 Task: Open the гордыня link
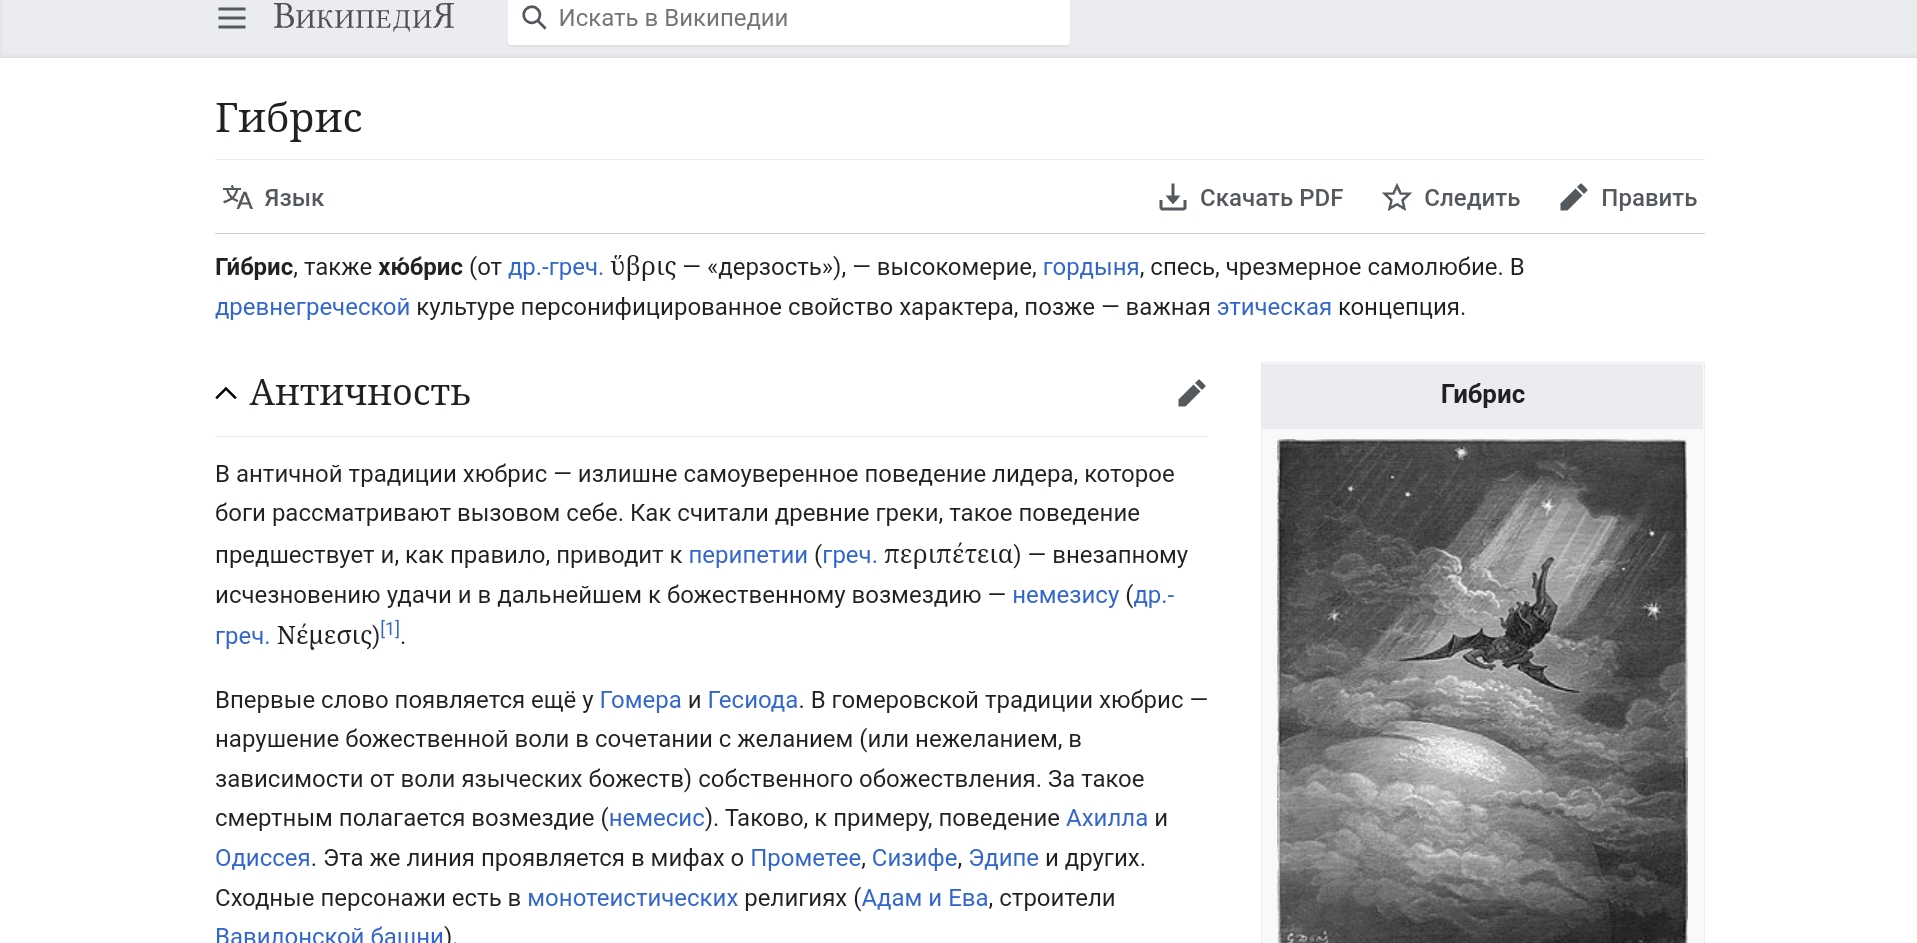coord(1091,267)
